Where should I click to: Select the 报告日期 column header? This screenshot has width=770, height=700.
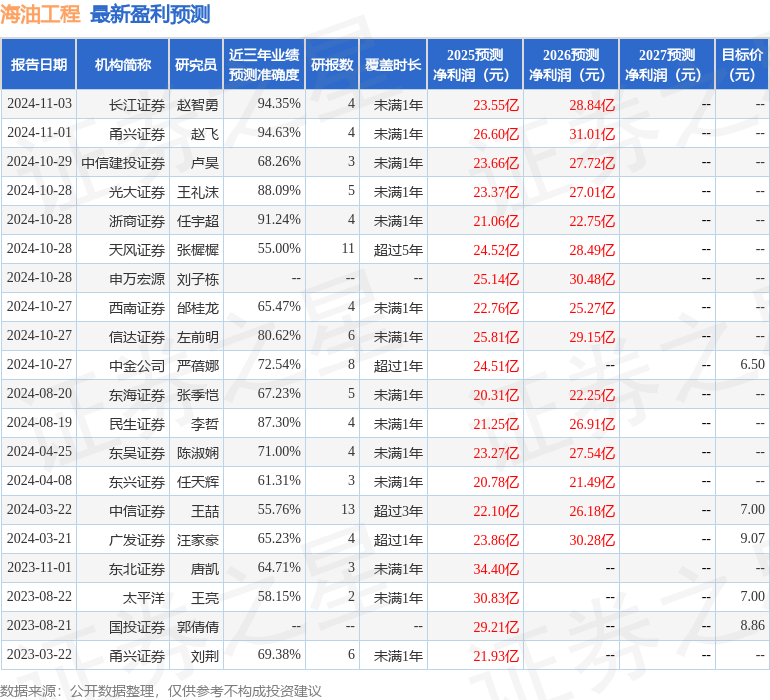pos(39,64)
